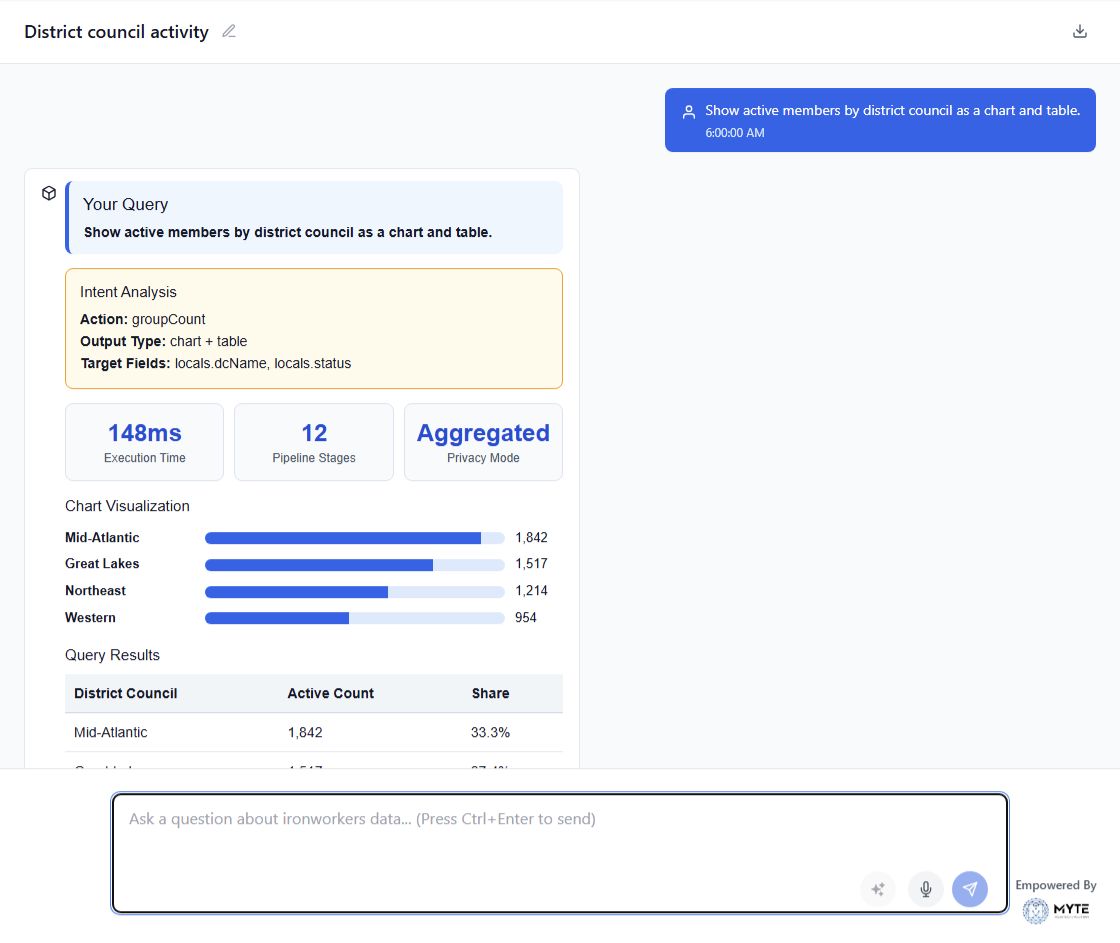The height and width of the screenshot is (943, 1120).
Task: Click the Aggregated Privacy Mode card
Action: pyautogui.click(x=483, y=442)
